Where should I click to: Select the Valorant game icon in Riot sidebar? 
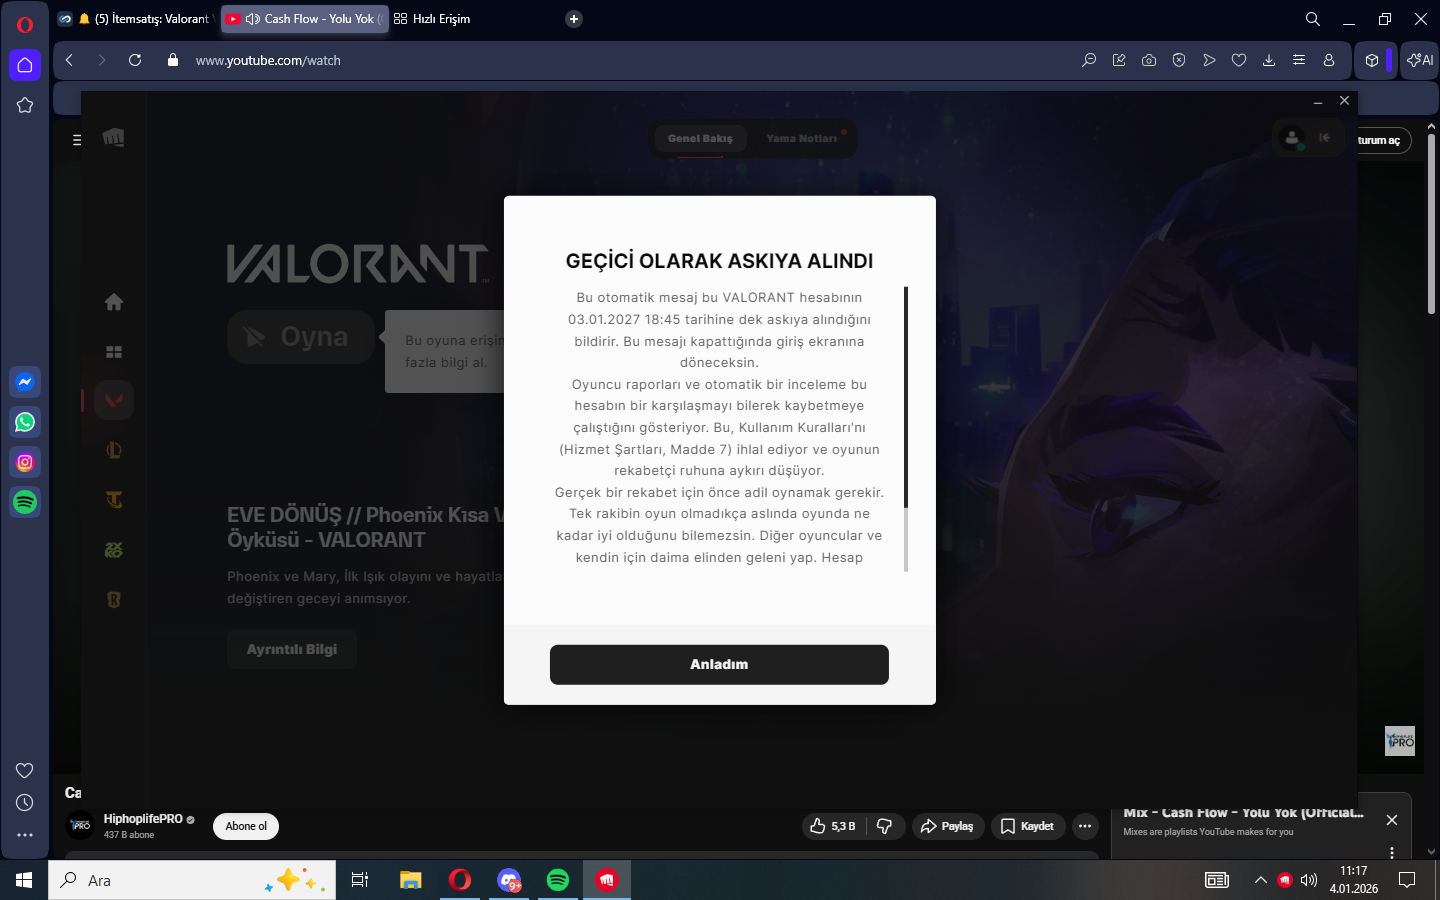(114, 400)
